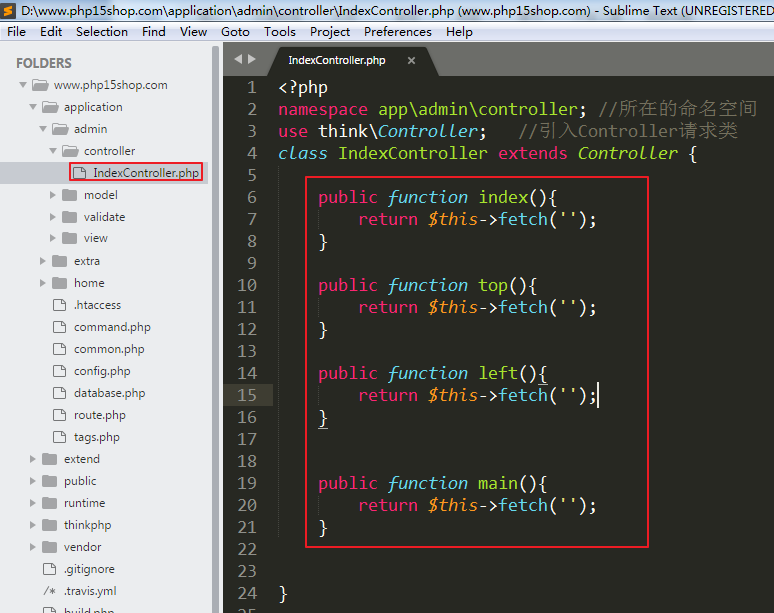Click the tab navigate-forward arrow
Screen dimensions: 774x613
click(x=251, y=60)
